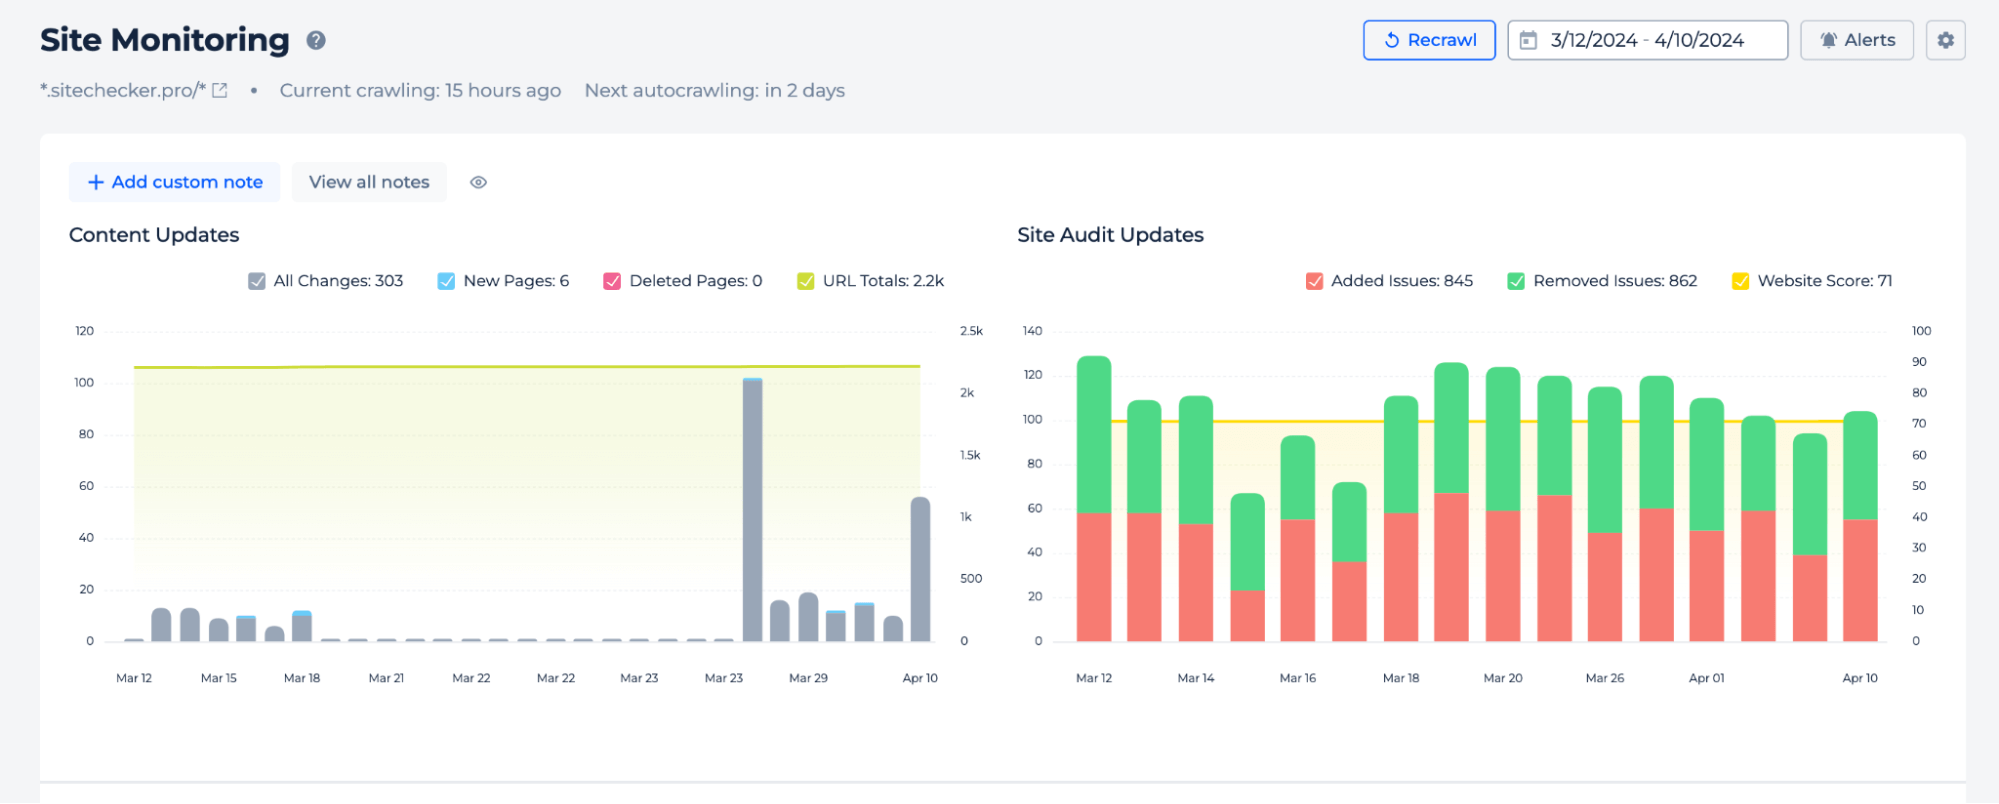The image size is (1999, 804).
Task: Open the help icon beside Site Monitoring
Action: point(316,41)
